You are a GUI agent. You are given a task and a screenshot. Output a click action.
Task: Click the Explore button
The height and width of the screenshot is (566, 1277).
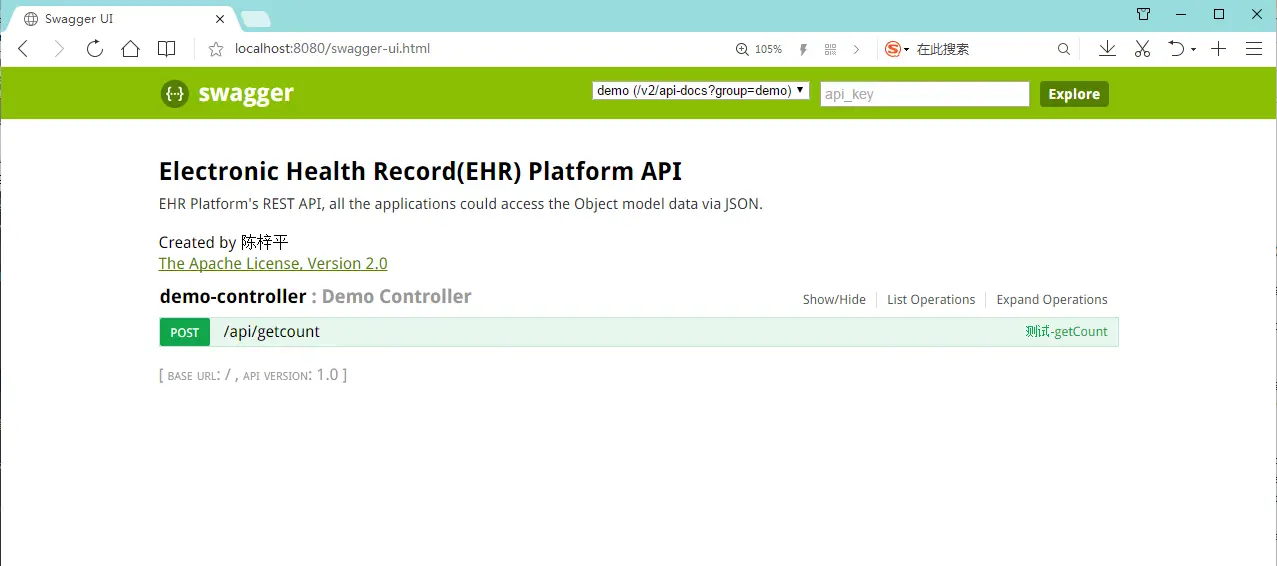click(1074, 94)
